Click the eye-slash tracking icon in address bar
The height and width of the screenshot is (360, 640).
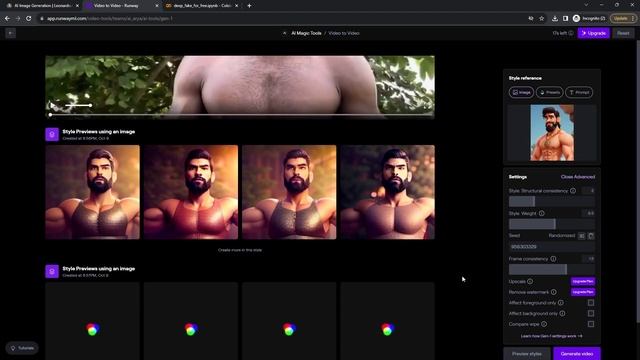pos(531,18)
